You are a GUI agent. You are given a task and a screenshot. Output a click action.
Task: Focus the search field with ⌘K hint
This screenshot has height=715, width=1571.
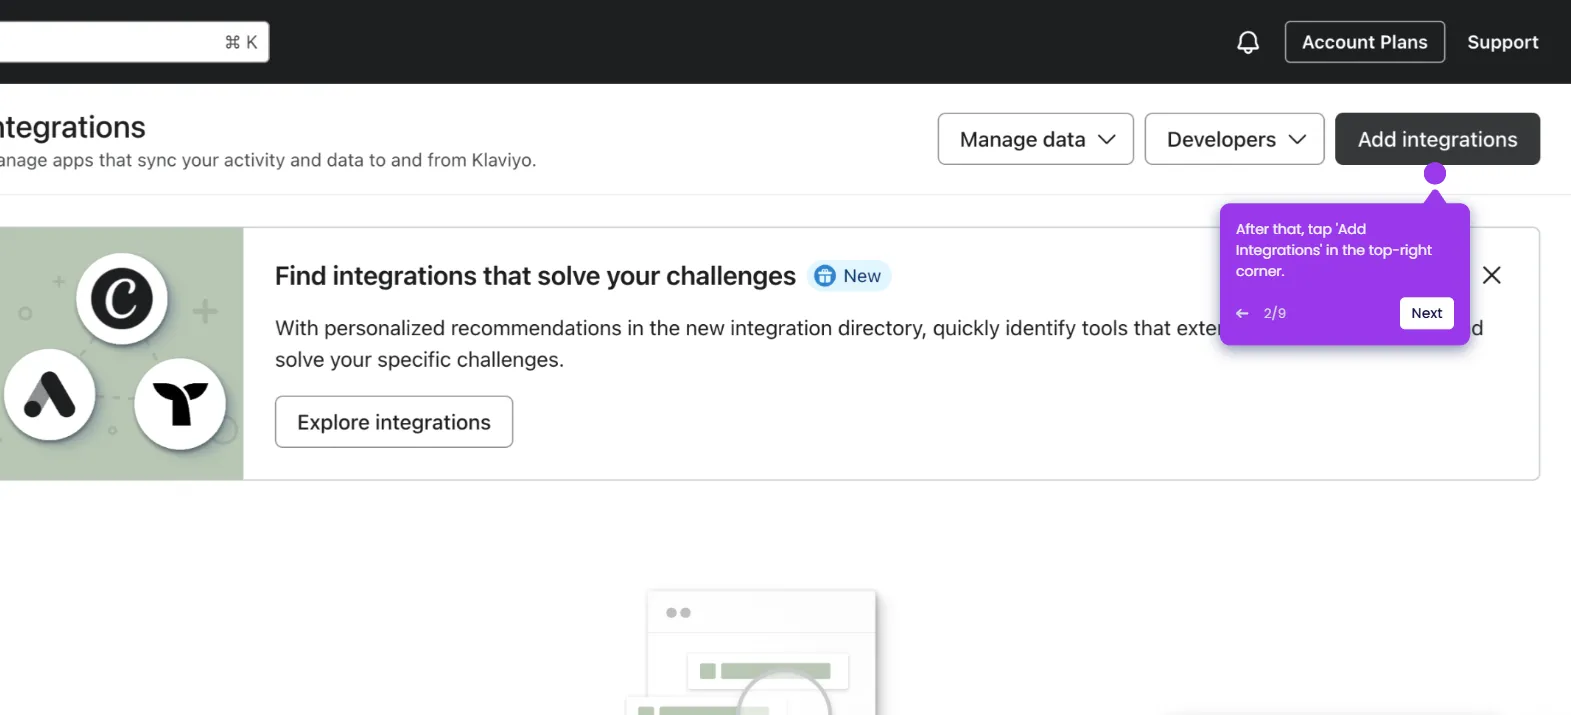coord(120,42)
